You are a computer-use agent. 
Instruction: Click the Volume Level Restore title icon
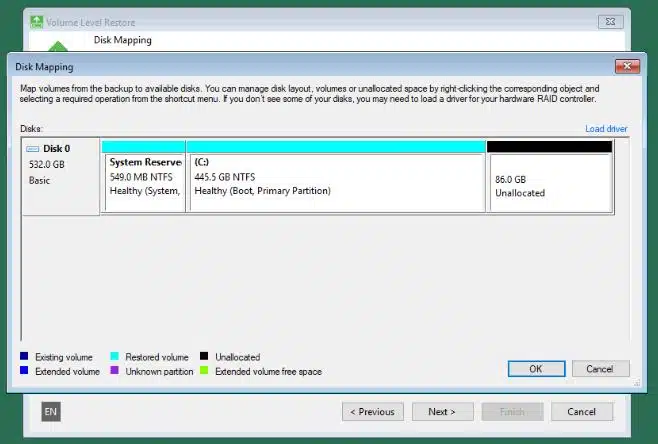pyautogui.click(x=36, y=21)
